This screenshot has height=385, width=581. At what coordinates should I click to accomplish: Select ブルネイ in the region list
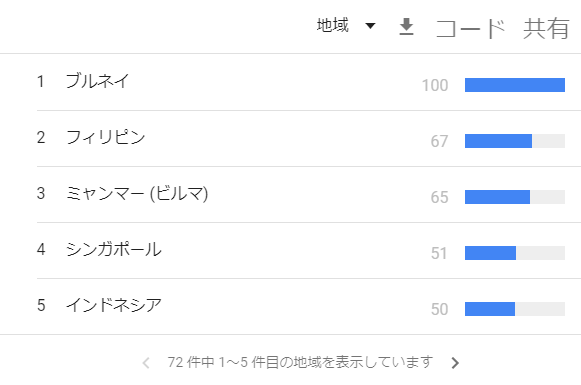[x=97, y=81]
